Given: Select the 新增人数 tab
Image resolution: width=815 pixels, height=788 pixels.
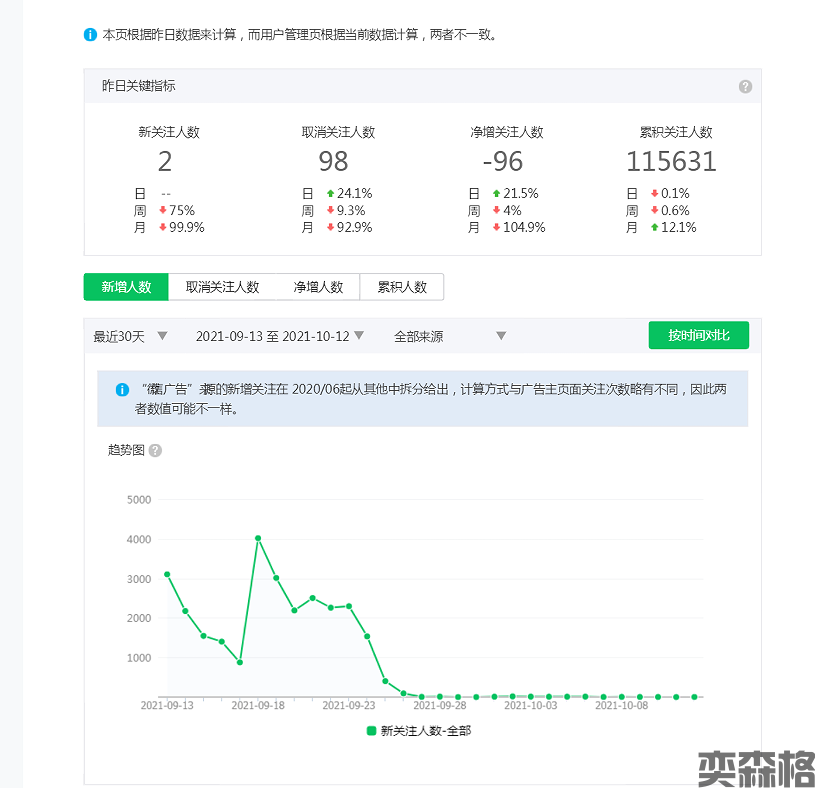Looking at the screenshot, I should 126,287.
